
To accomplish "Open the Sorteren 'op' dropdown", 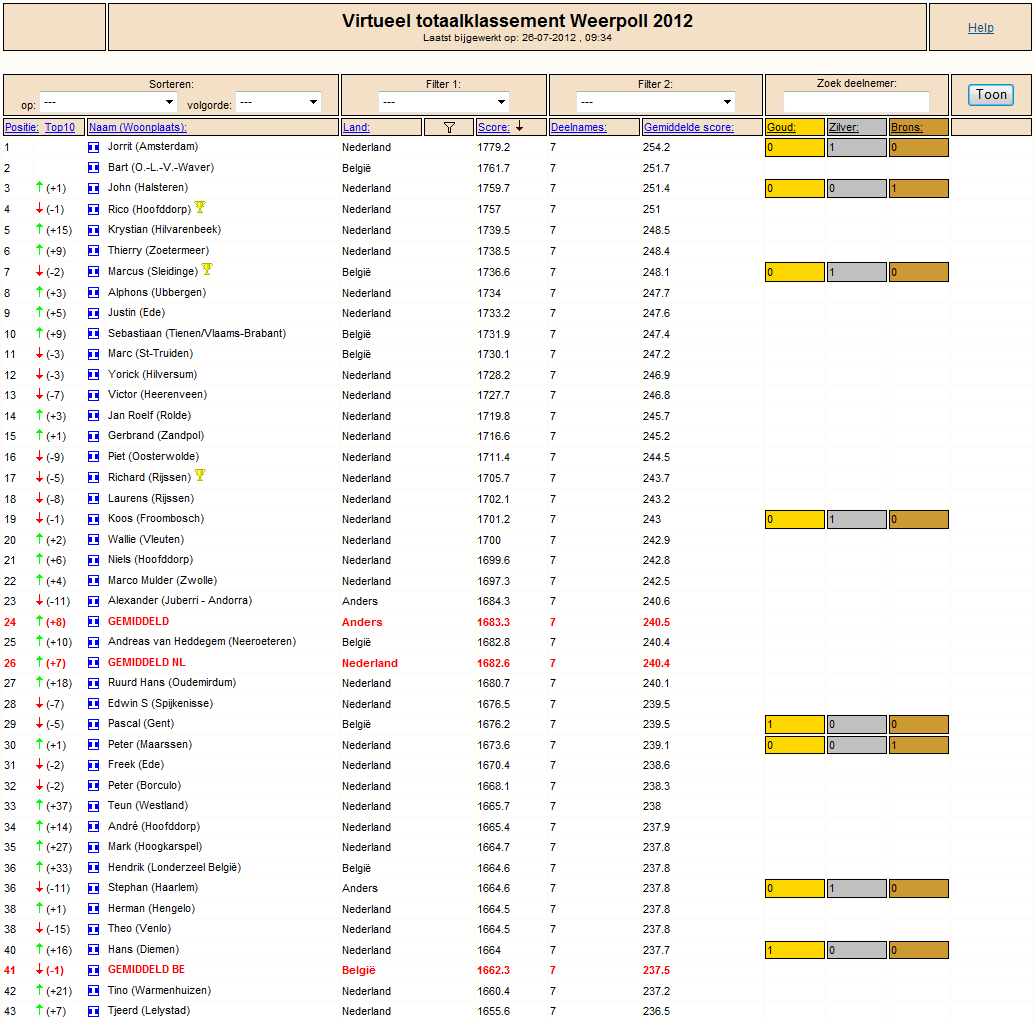I will 109,102.
